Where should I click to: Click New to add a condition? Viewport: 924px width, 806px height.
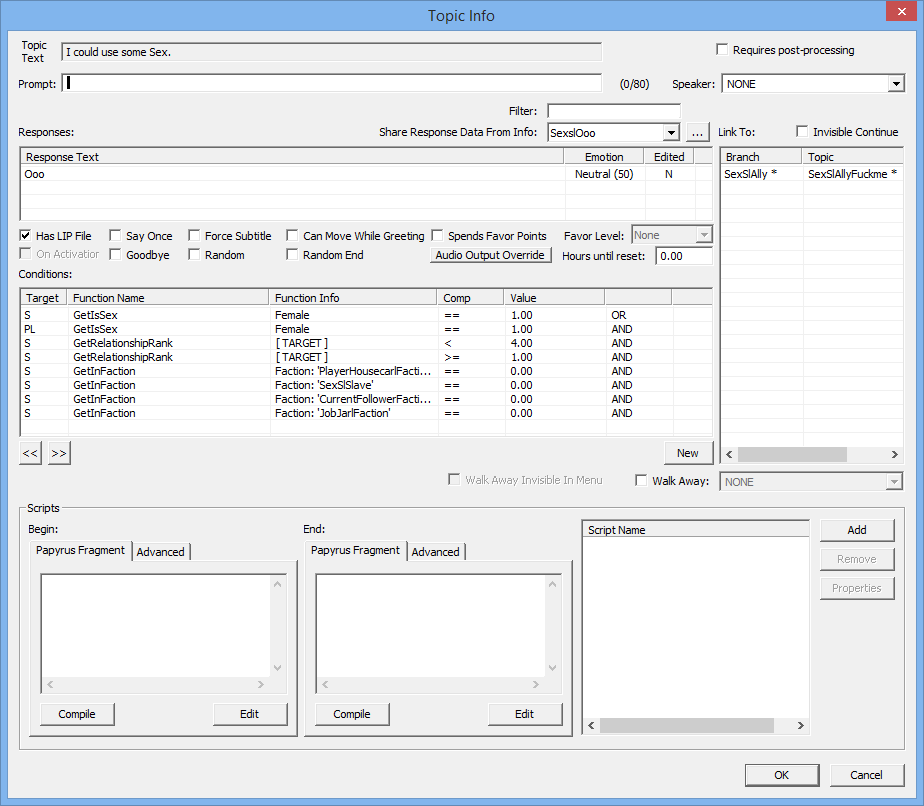tap(688, 453)
